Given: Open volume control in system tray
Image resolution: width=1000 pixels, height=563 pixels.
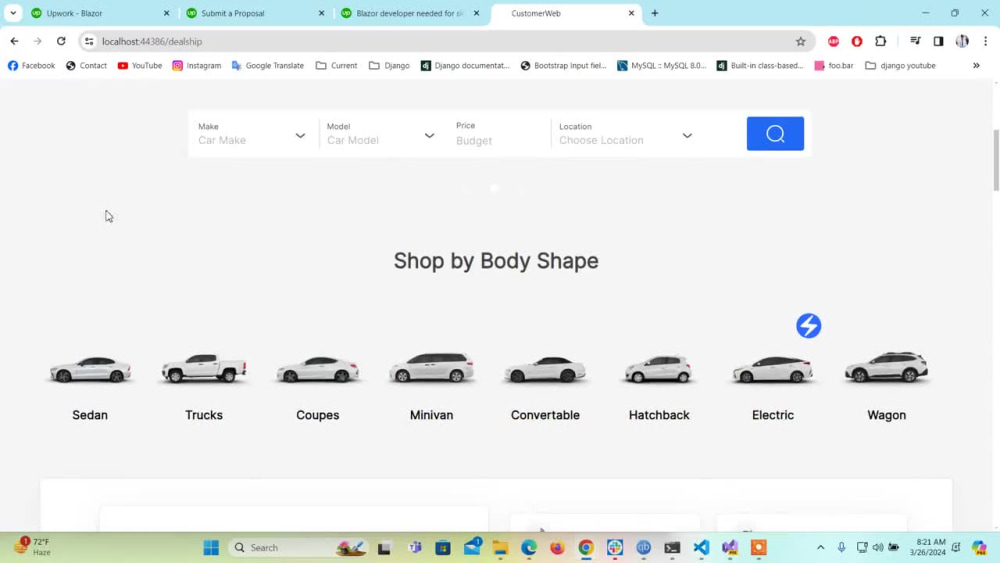Looking at the screenshot, I should coord(878,547).
